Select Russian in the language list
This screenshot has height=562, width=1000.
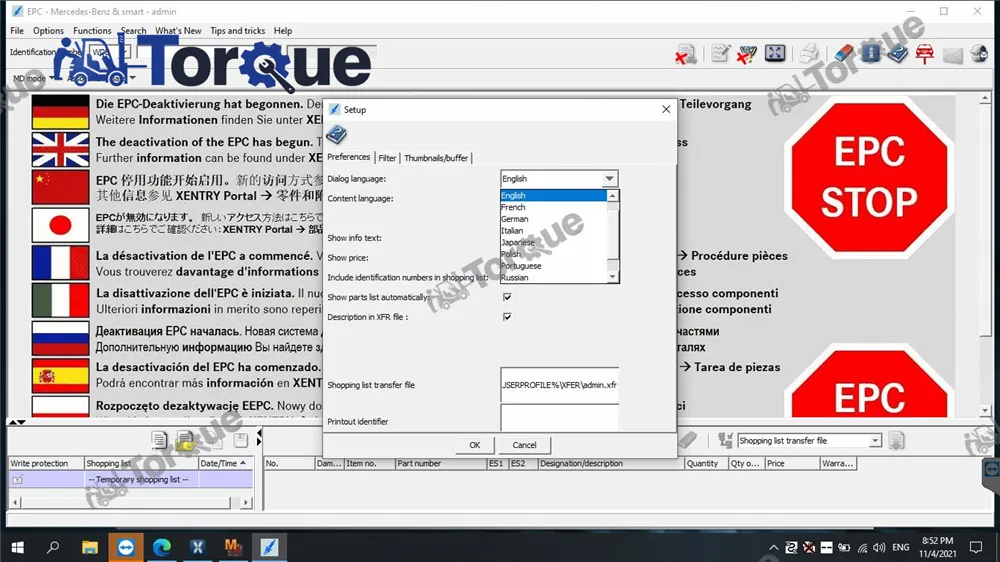point(553,277)
